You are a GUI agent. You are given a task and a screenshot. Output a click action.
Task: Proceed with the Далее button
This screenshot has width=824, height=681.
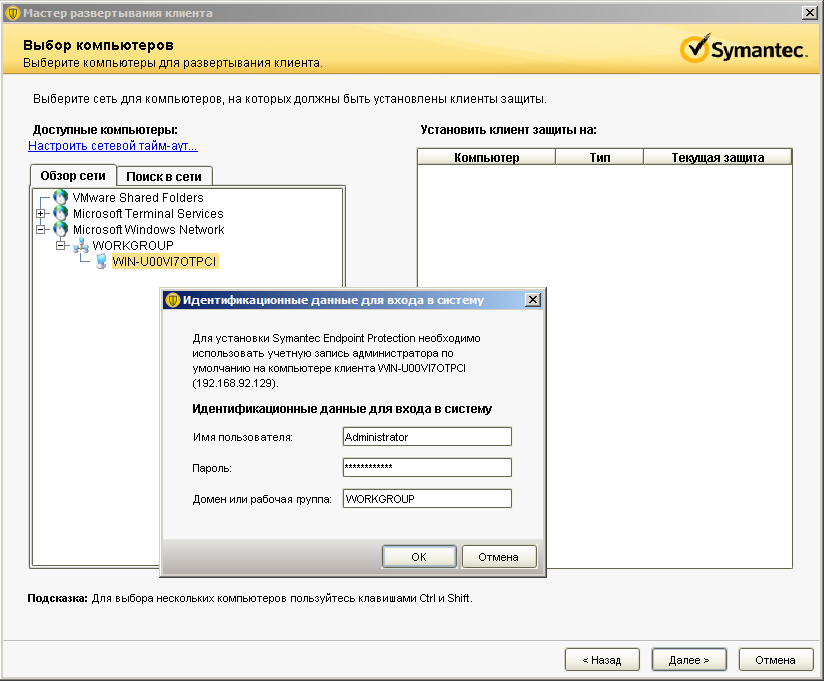click(689, 660)
